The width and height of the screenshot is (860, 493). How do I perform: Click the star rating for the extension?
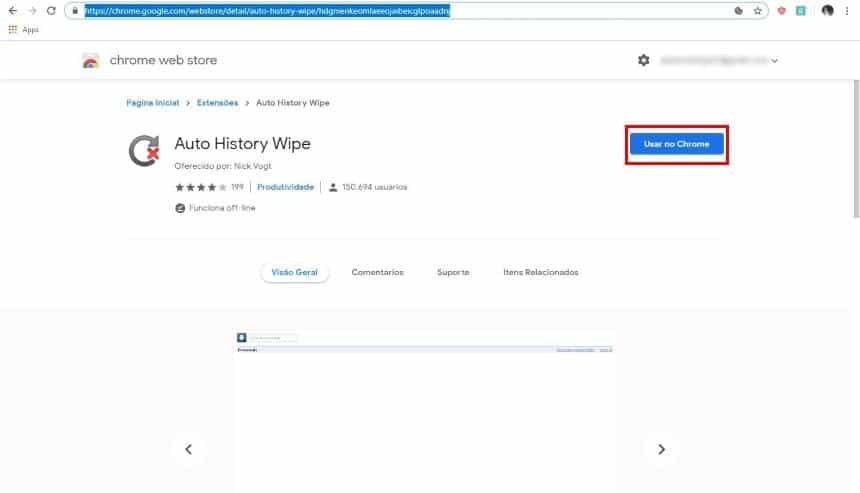pos(200,188)
